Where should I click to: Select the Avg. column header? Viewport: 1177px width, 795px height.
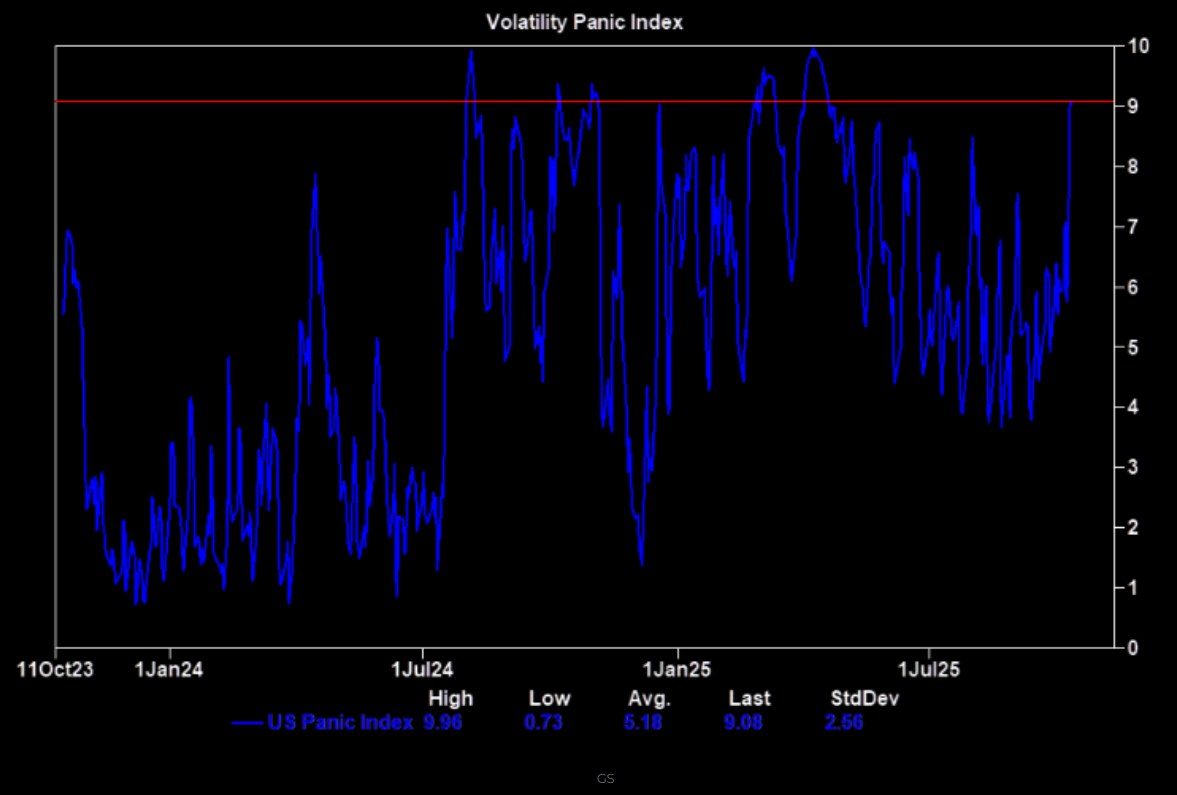pyautogui.click(x=648, y=698)
